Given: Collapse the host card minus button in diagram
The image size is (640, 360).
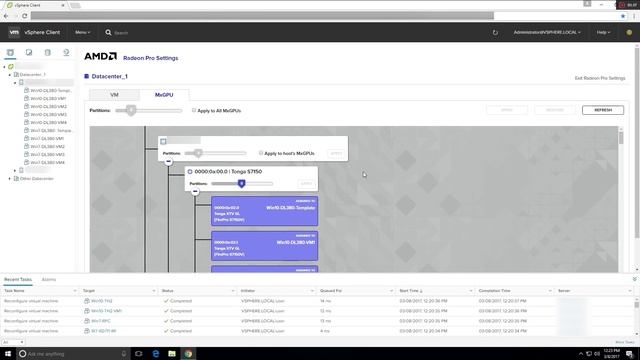Looking at the screenshot, I should pyautogui.click(x=169, y=162).
